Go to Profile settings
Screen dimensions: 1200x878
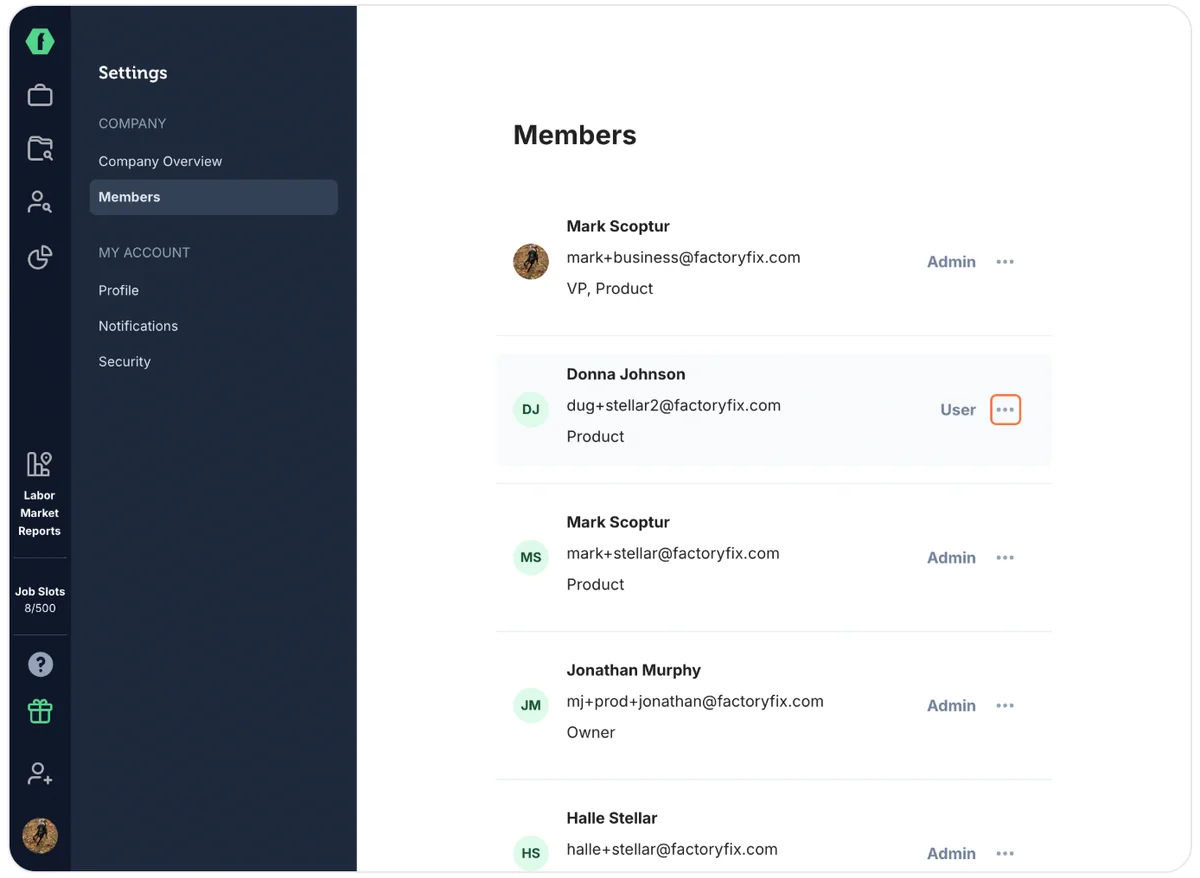[118, 290]
